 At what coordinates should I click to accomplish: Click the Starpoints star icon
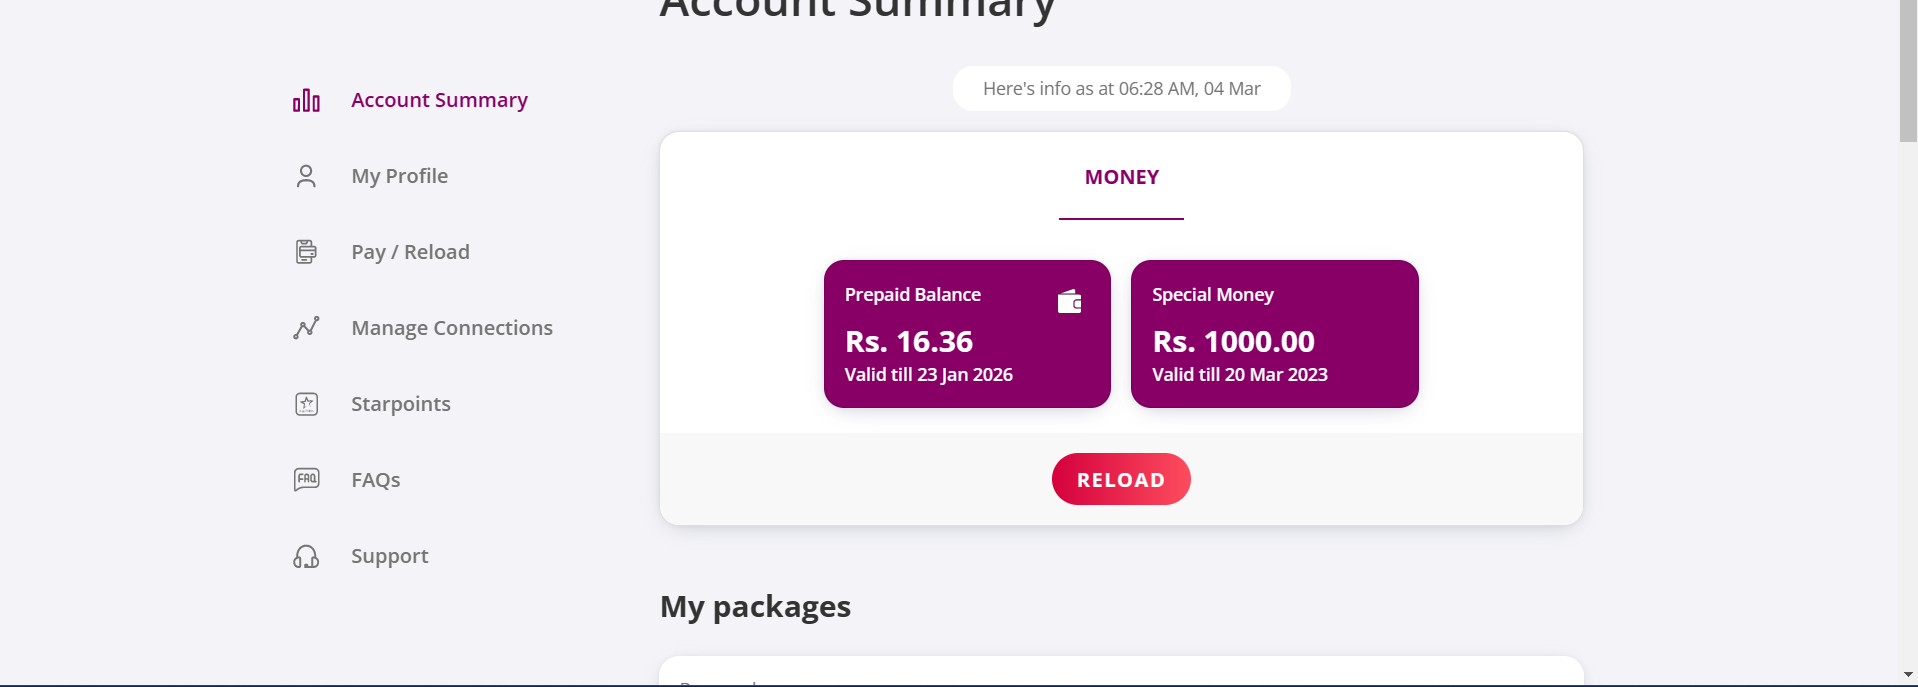(x=306, y=404)
